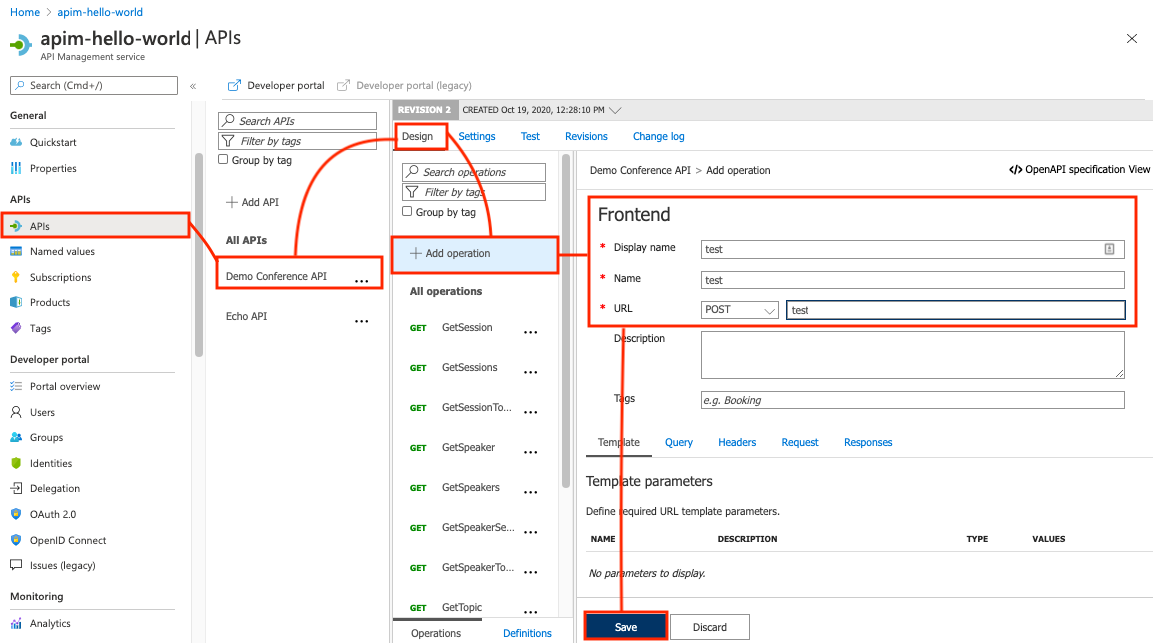The width and height of the screenshot is (1153, 643).
Task: Click Add API
Action: [252, 202]
